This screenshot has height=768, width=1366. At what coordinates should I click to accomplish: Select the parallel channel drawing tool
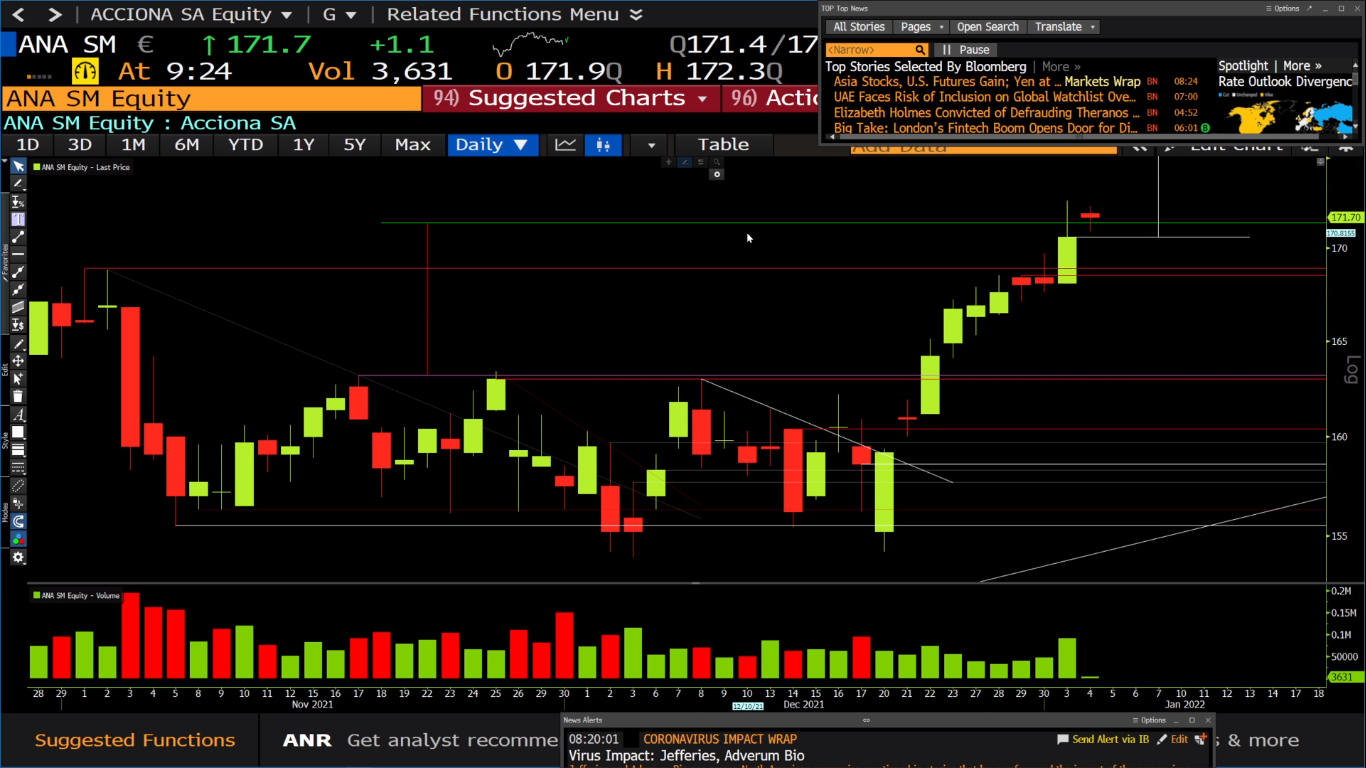pos(18,308)
